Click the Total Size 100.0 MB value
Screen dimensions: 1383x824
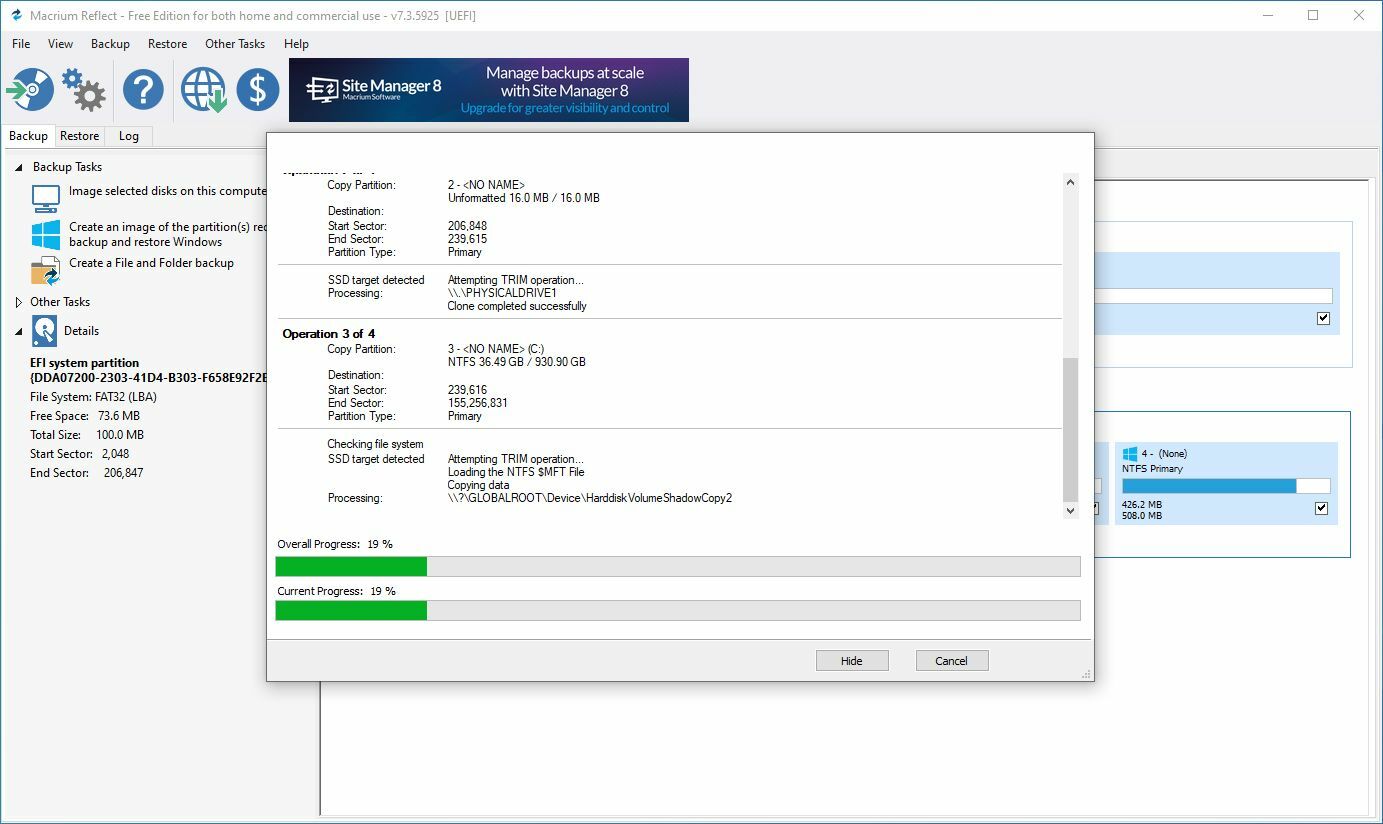[x=120, y=435]
